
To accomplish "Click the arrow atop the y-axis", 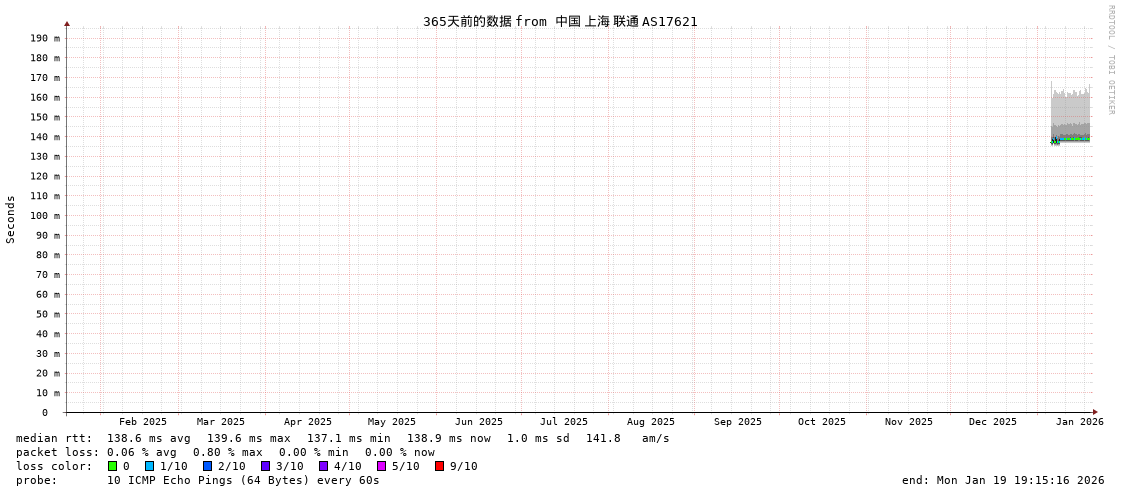I will click(67, 23).
